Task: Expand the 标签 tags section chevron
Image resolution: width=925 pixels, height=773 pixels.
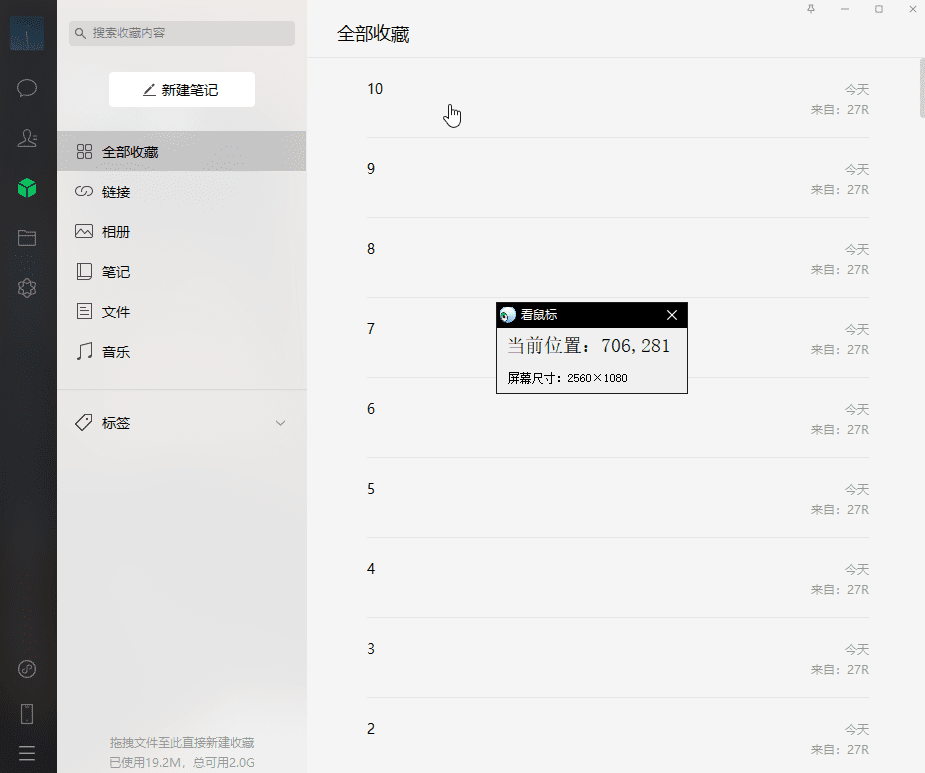Action: click(x=280, y=423)
